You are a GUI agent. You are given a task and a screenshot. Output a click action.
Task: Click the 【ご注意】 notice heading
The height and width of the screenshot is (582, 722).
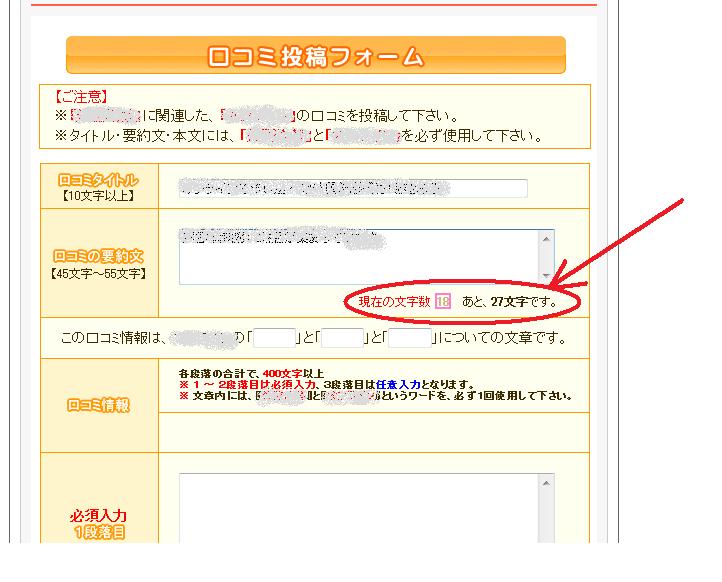tap(81, 96)
